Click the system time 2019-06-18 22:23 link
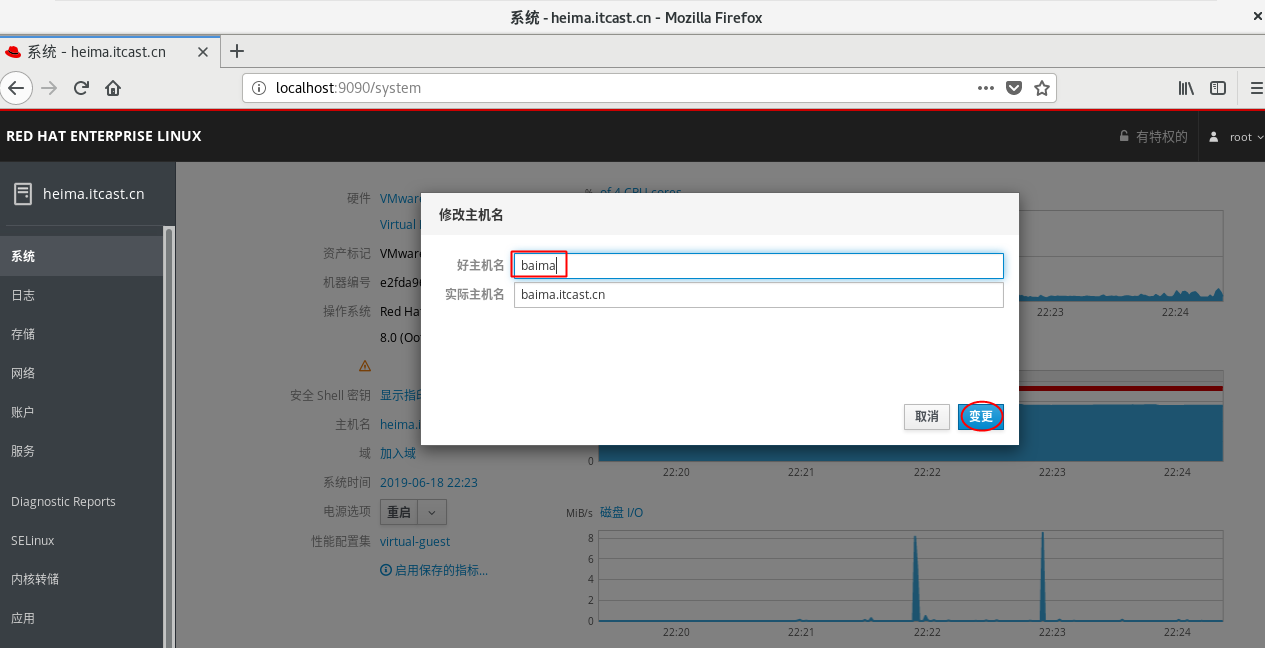 [429, 483]
